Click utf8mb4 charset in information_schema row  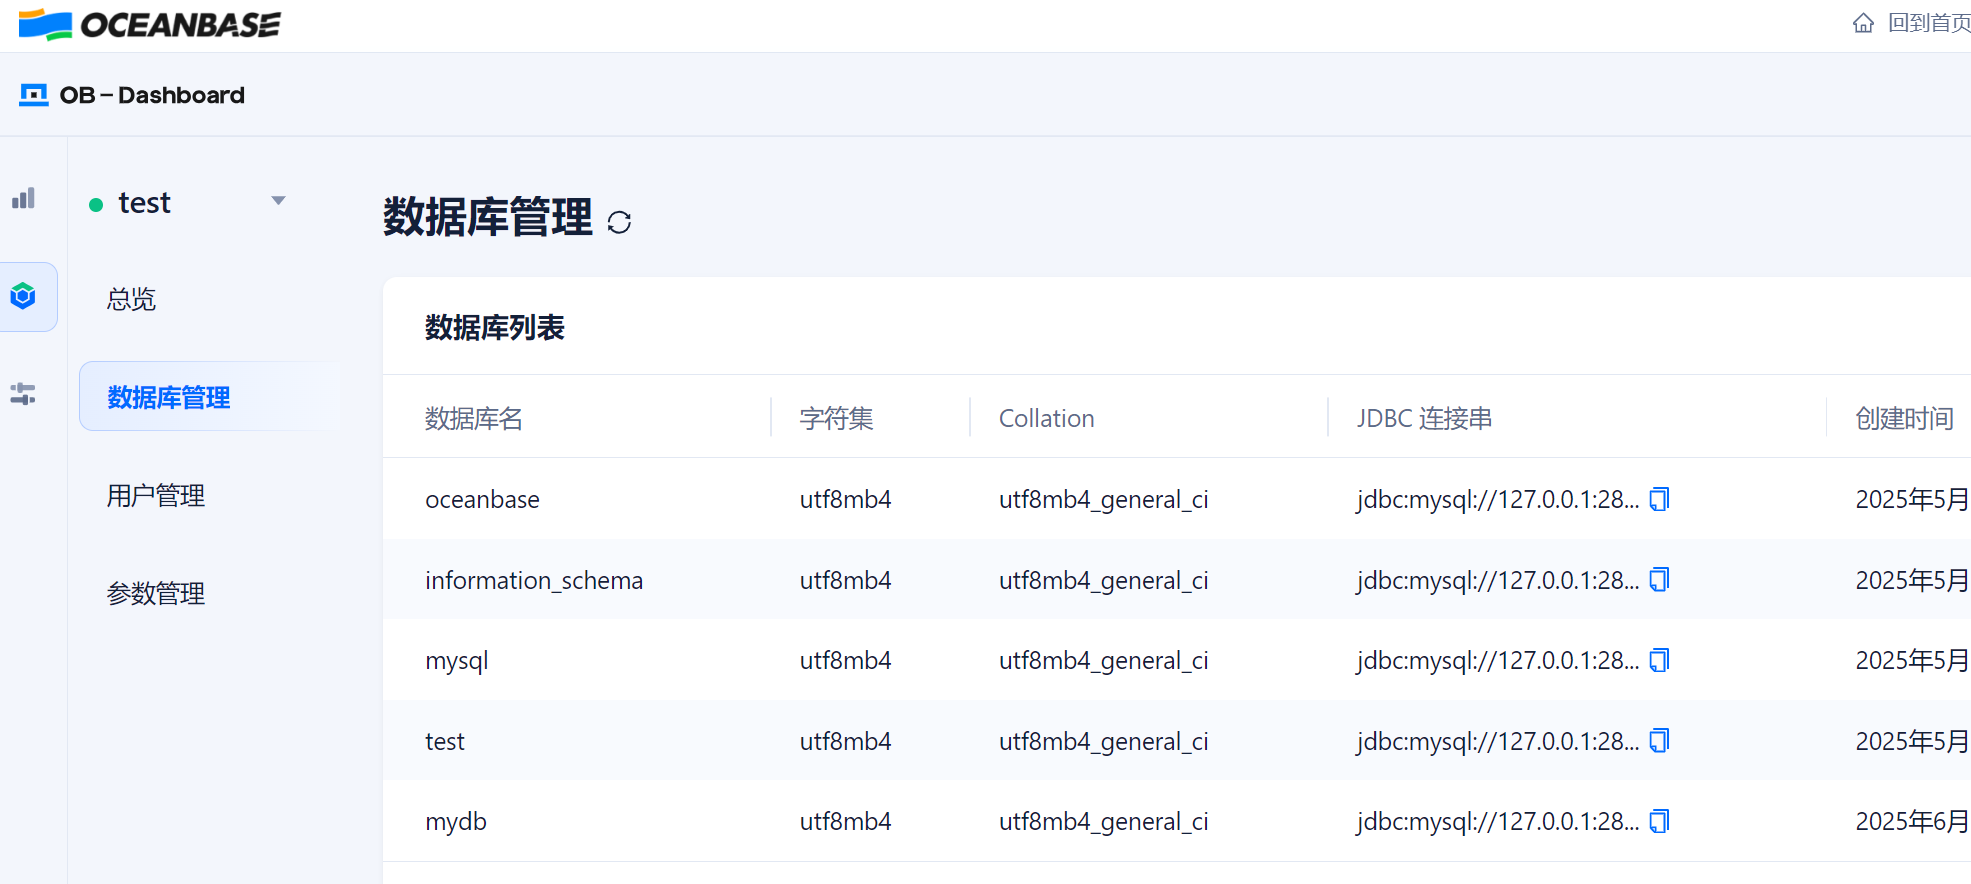tap(845, 580)
